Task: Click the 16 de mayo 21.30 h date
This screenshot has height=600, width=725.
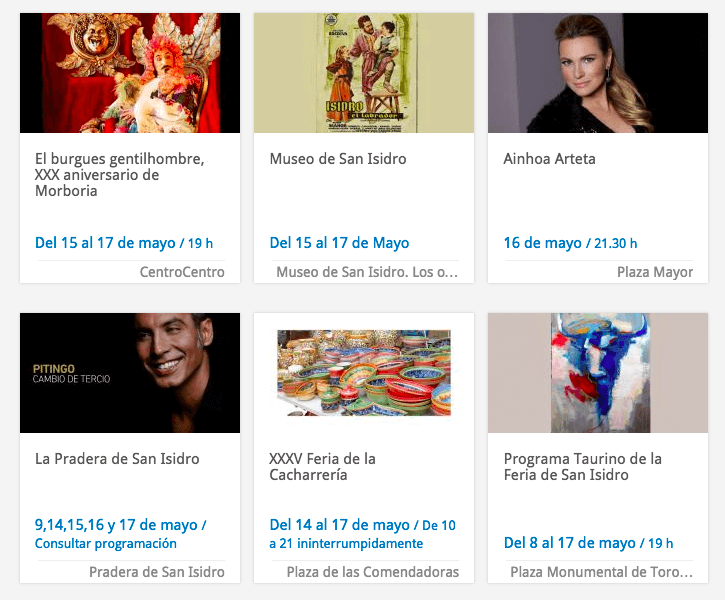Action: (570, 243)
